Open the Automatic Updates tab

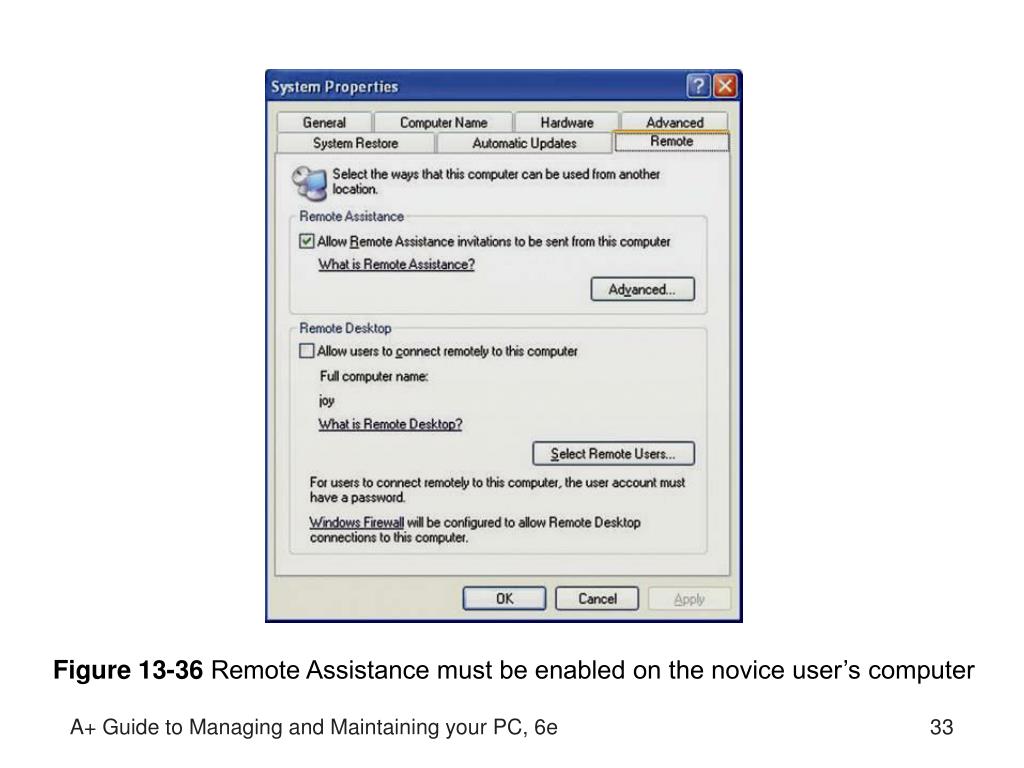click(x=524, y=143)
